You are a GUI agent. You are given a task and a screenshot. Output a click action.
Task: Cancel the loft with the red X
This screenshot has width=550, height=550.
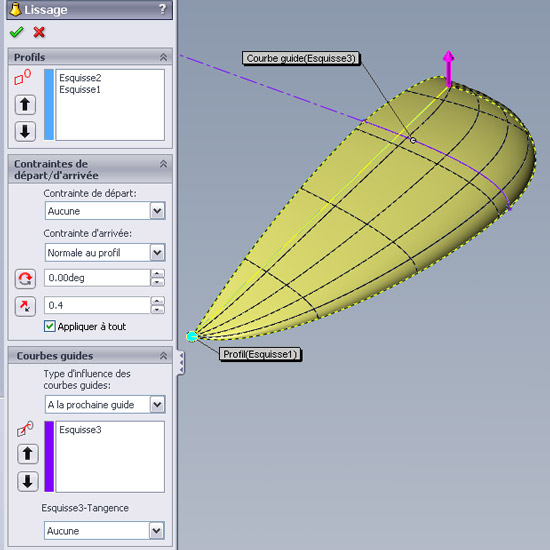pyautogui.click(x=39, y=32)
